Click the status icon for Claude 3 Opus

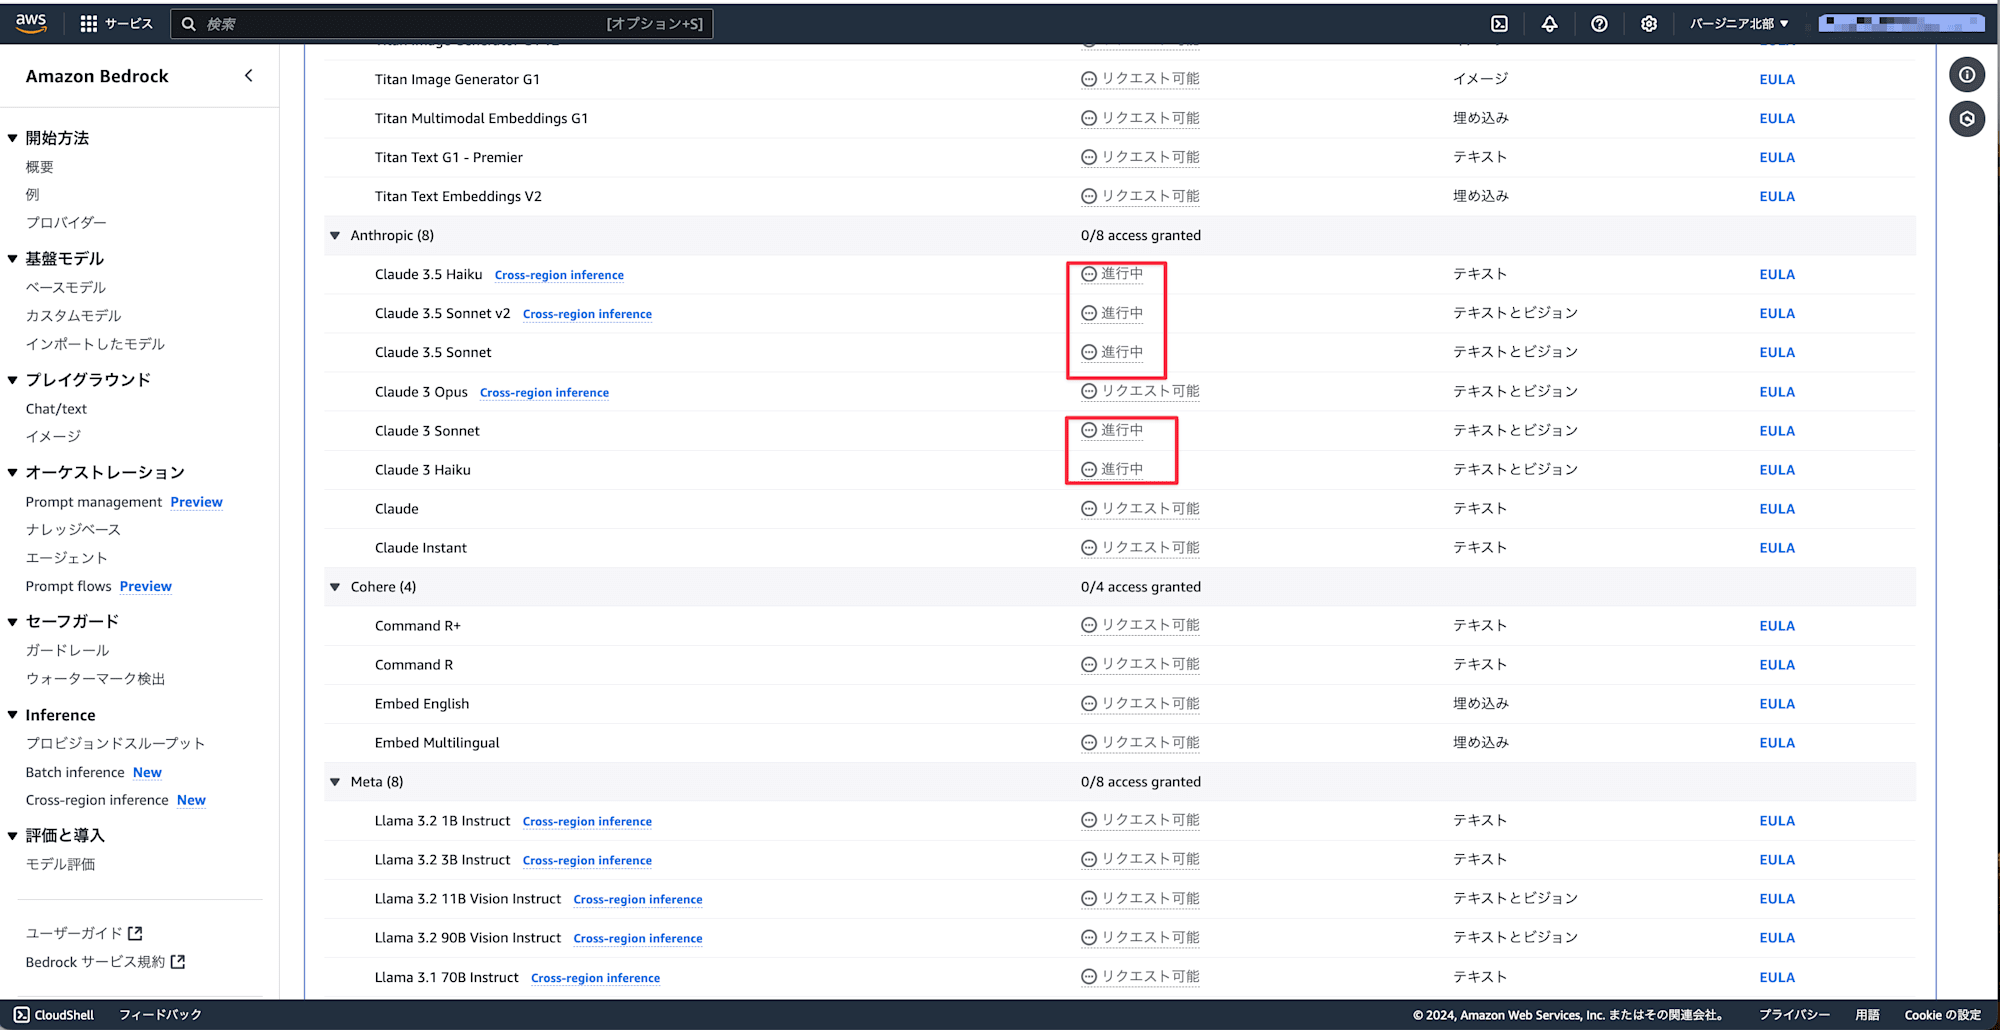[1089, 391]
